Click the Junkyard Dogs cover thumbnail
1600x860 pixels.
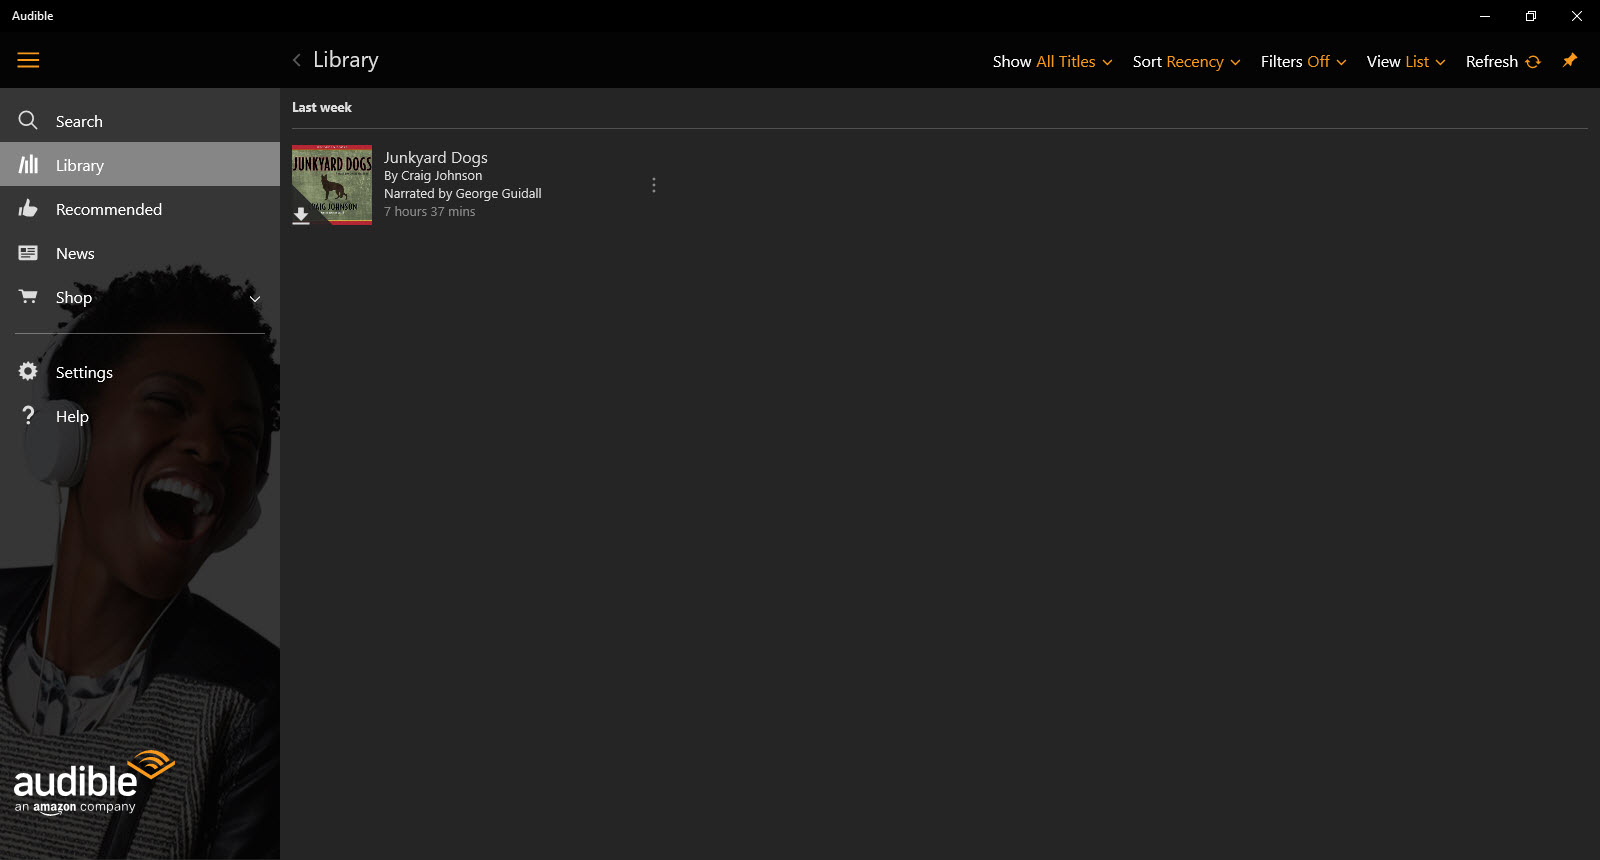pos(332,185)
